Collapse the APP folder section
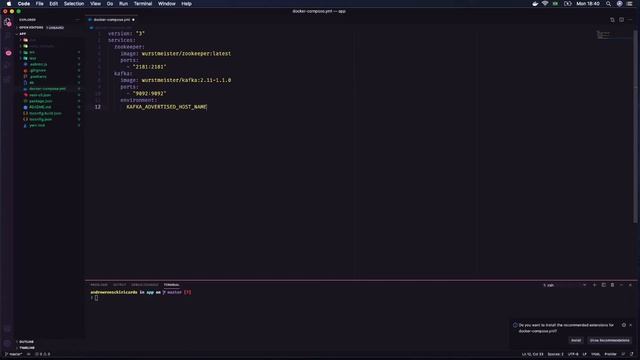This screenshot has width=640, height=360. click(x=22, y=34)
